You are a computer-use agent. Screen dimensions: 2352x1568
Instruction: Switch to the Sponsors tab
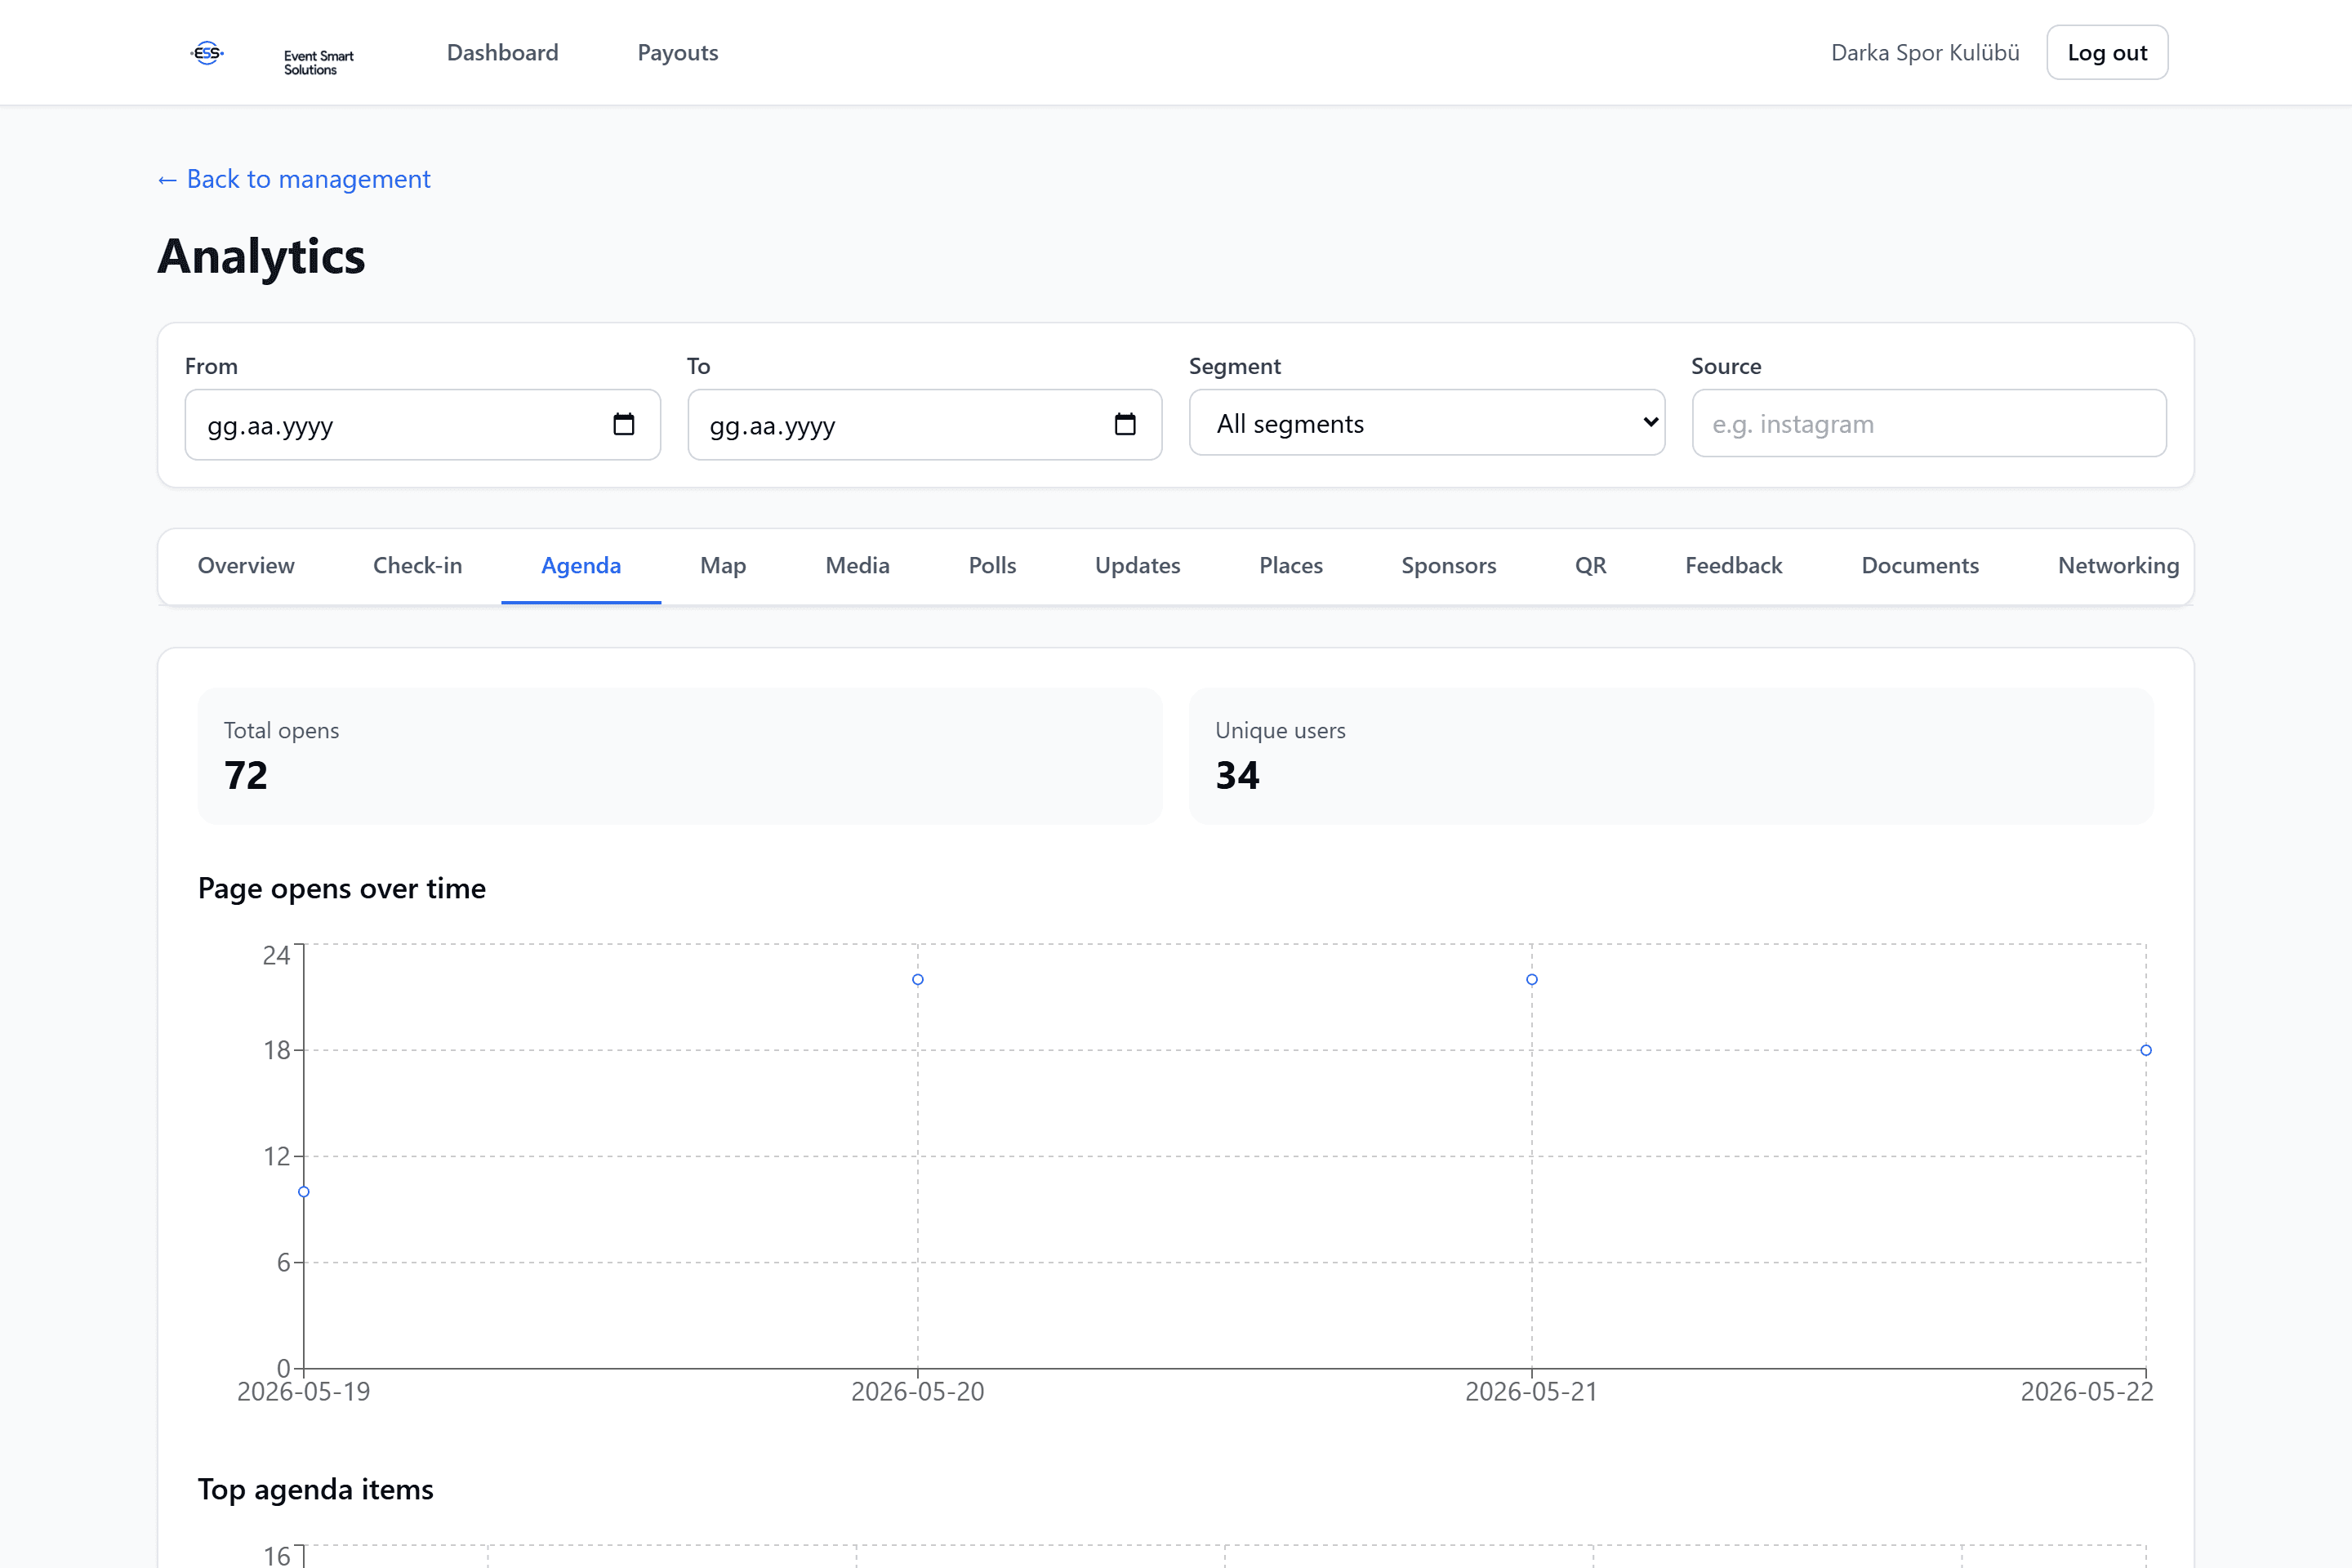point(1449,566)
